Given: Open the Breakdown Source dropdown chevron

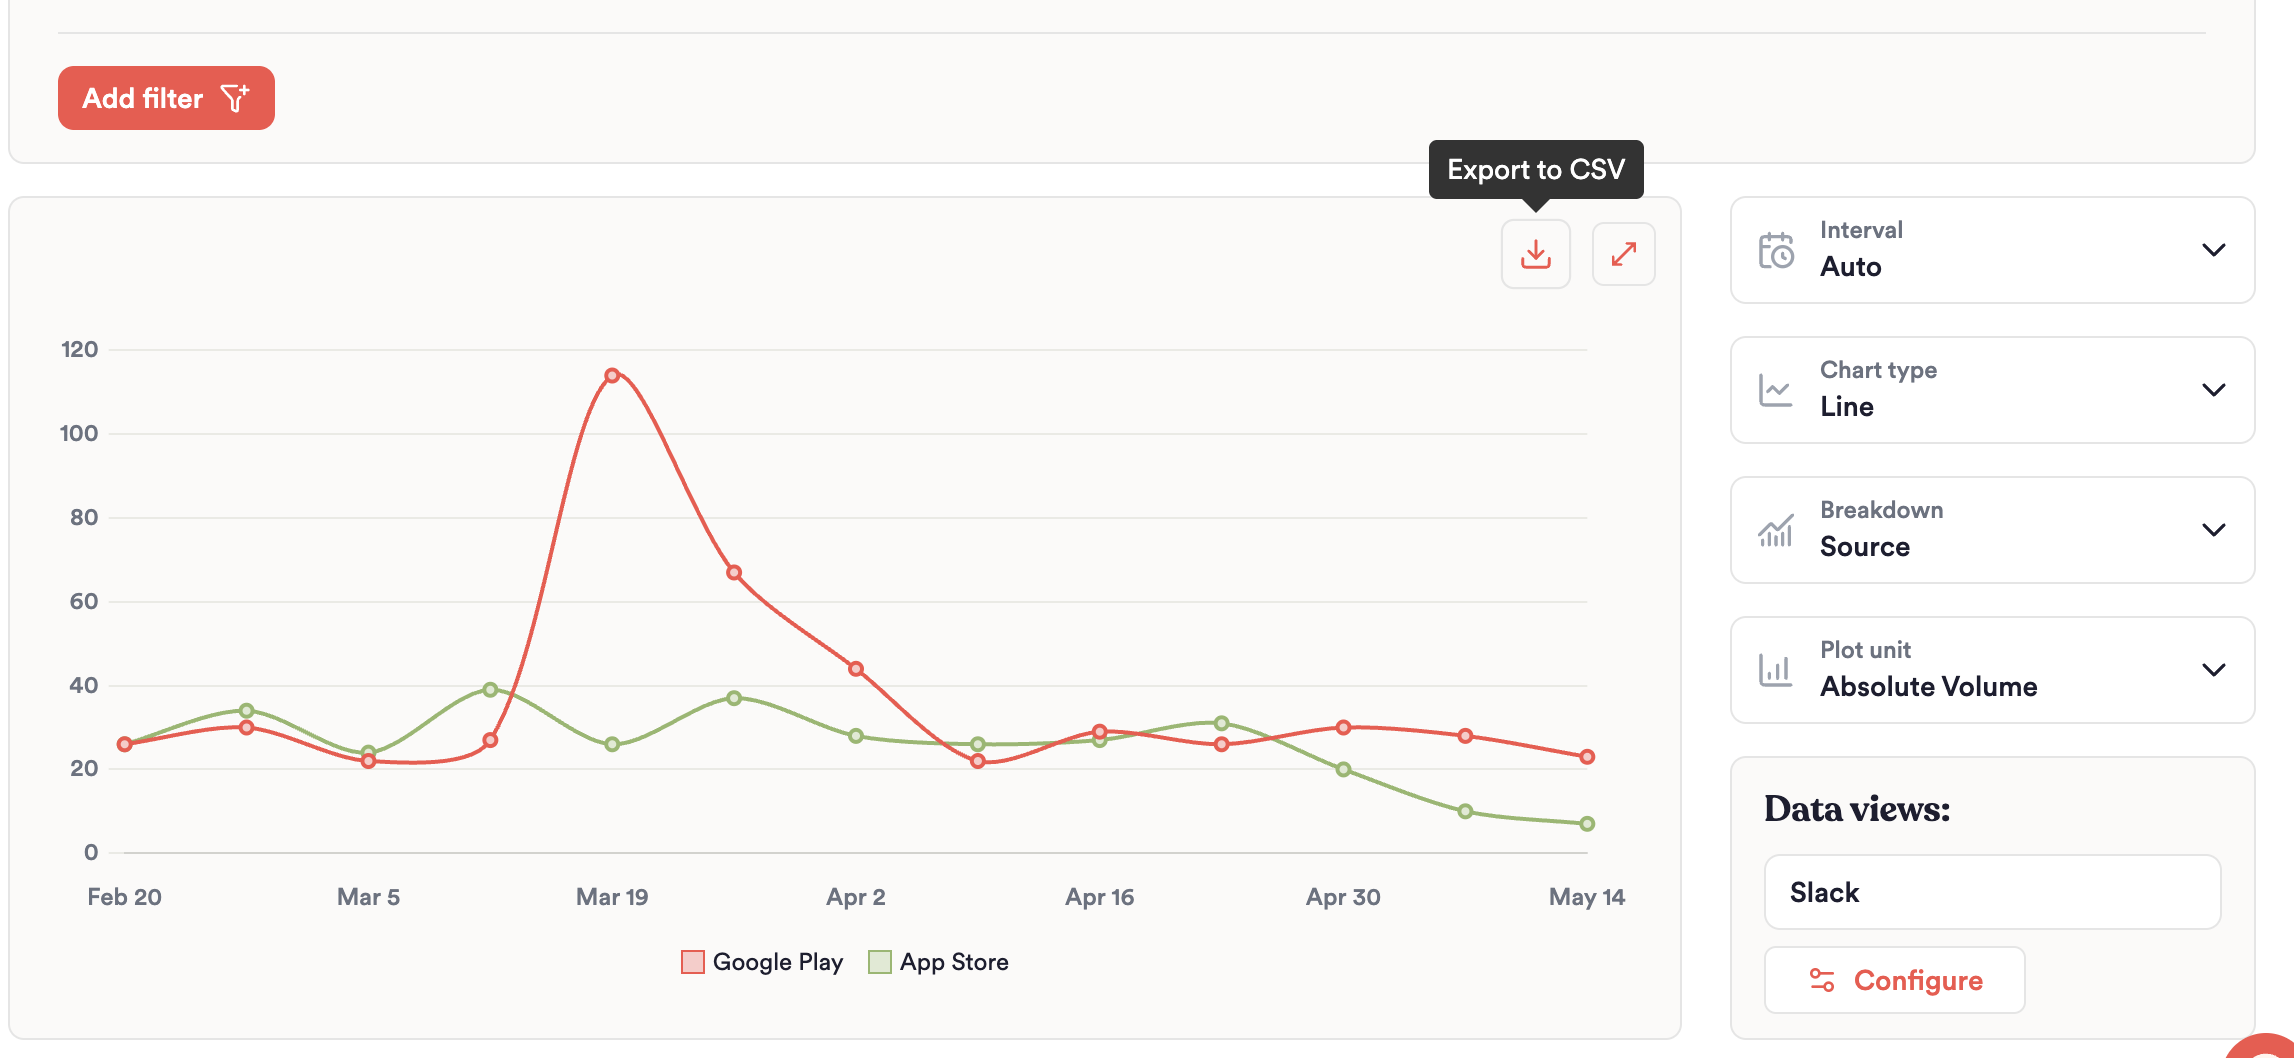Looking at the screenshot, I should point(2213,530).
